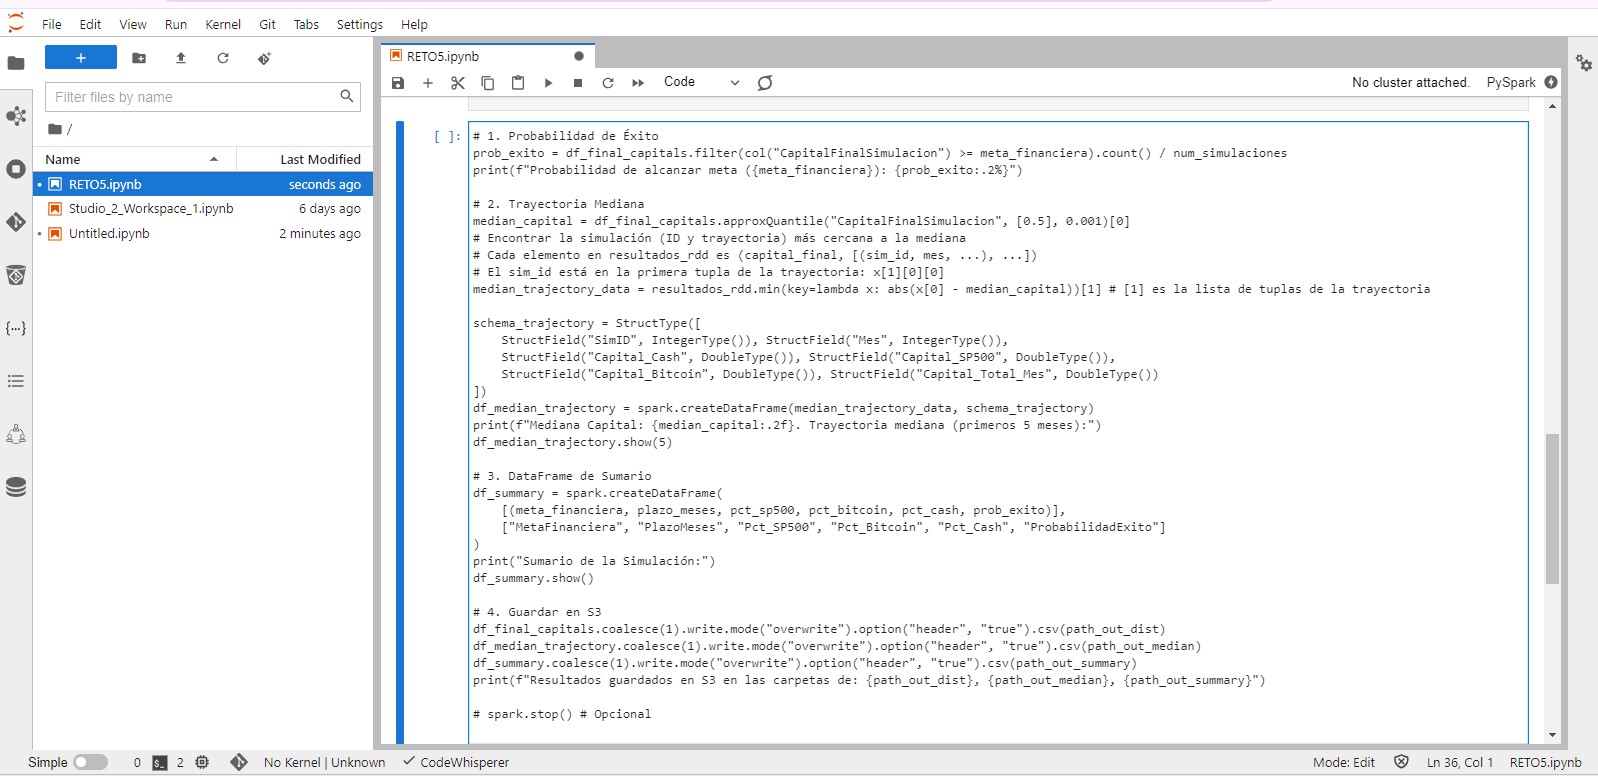Open the File Browser sidebar panel
1598x776 pixels.
(x=16, y=63)
